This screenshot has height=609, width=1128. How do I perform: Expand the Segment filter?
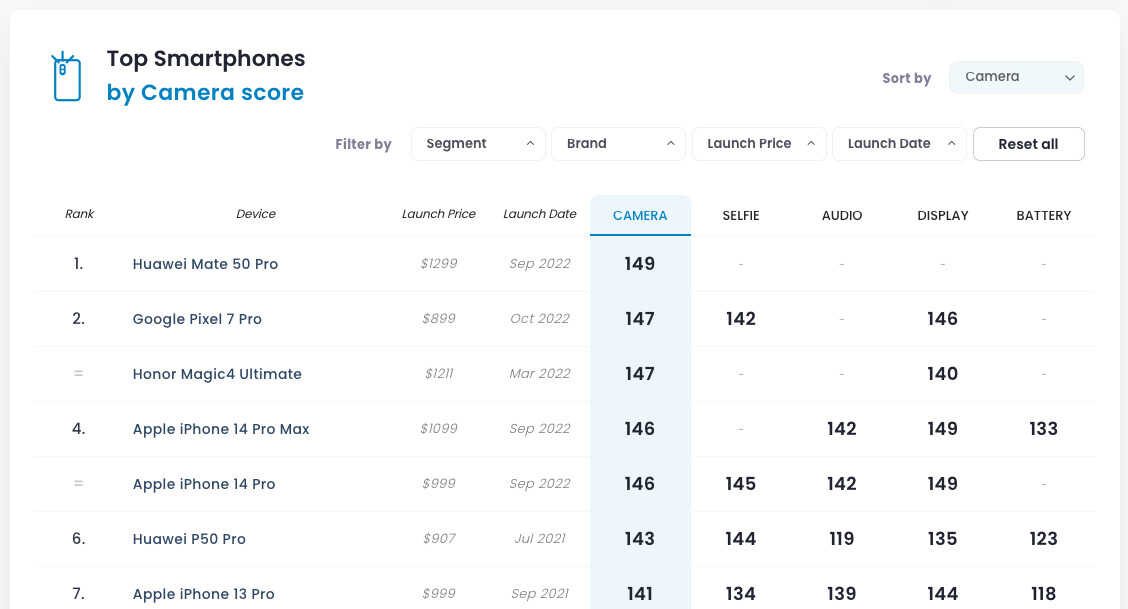[478, 144]
